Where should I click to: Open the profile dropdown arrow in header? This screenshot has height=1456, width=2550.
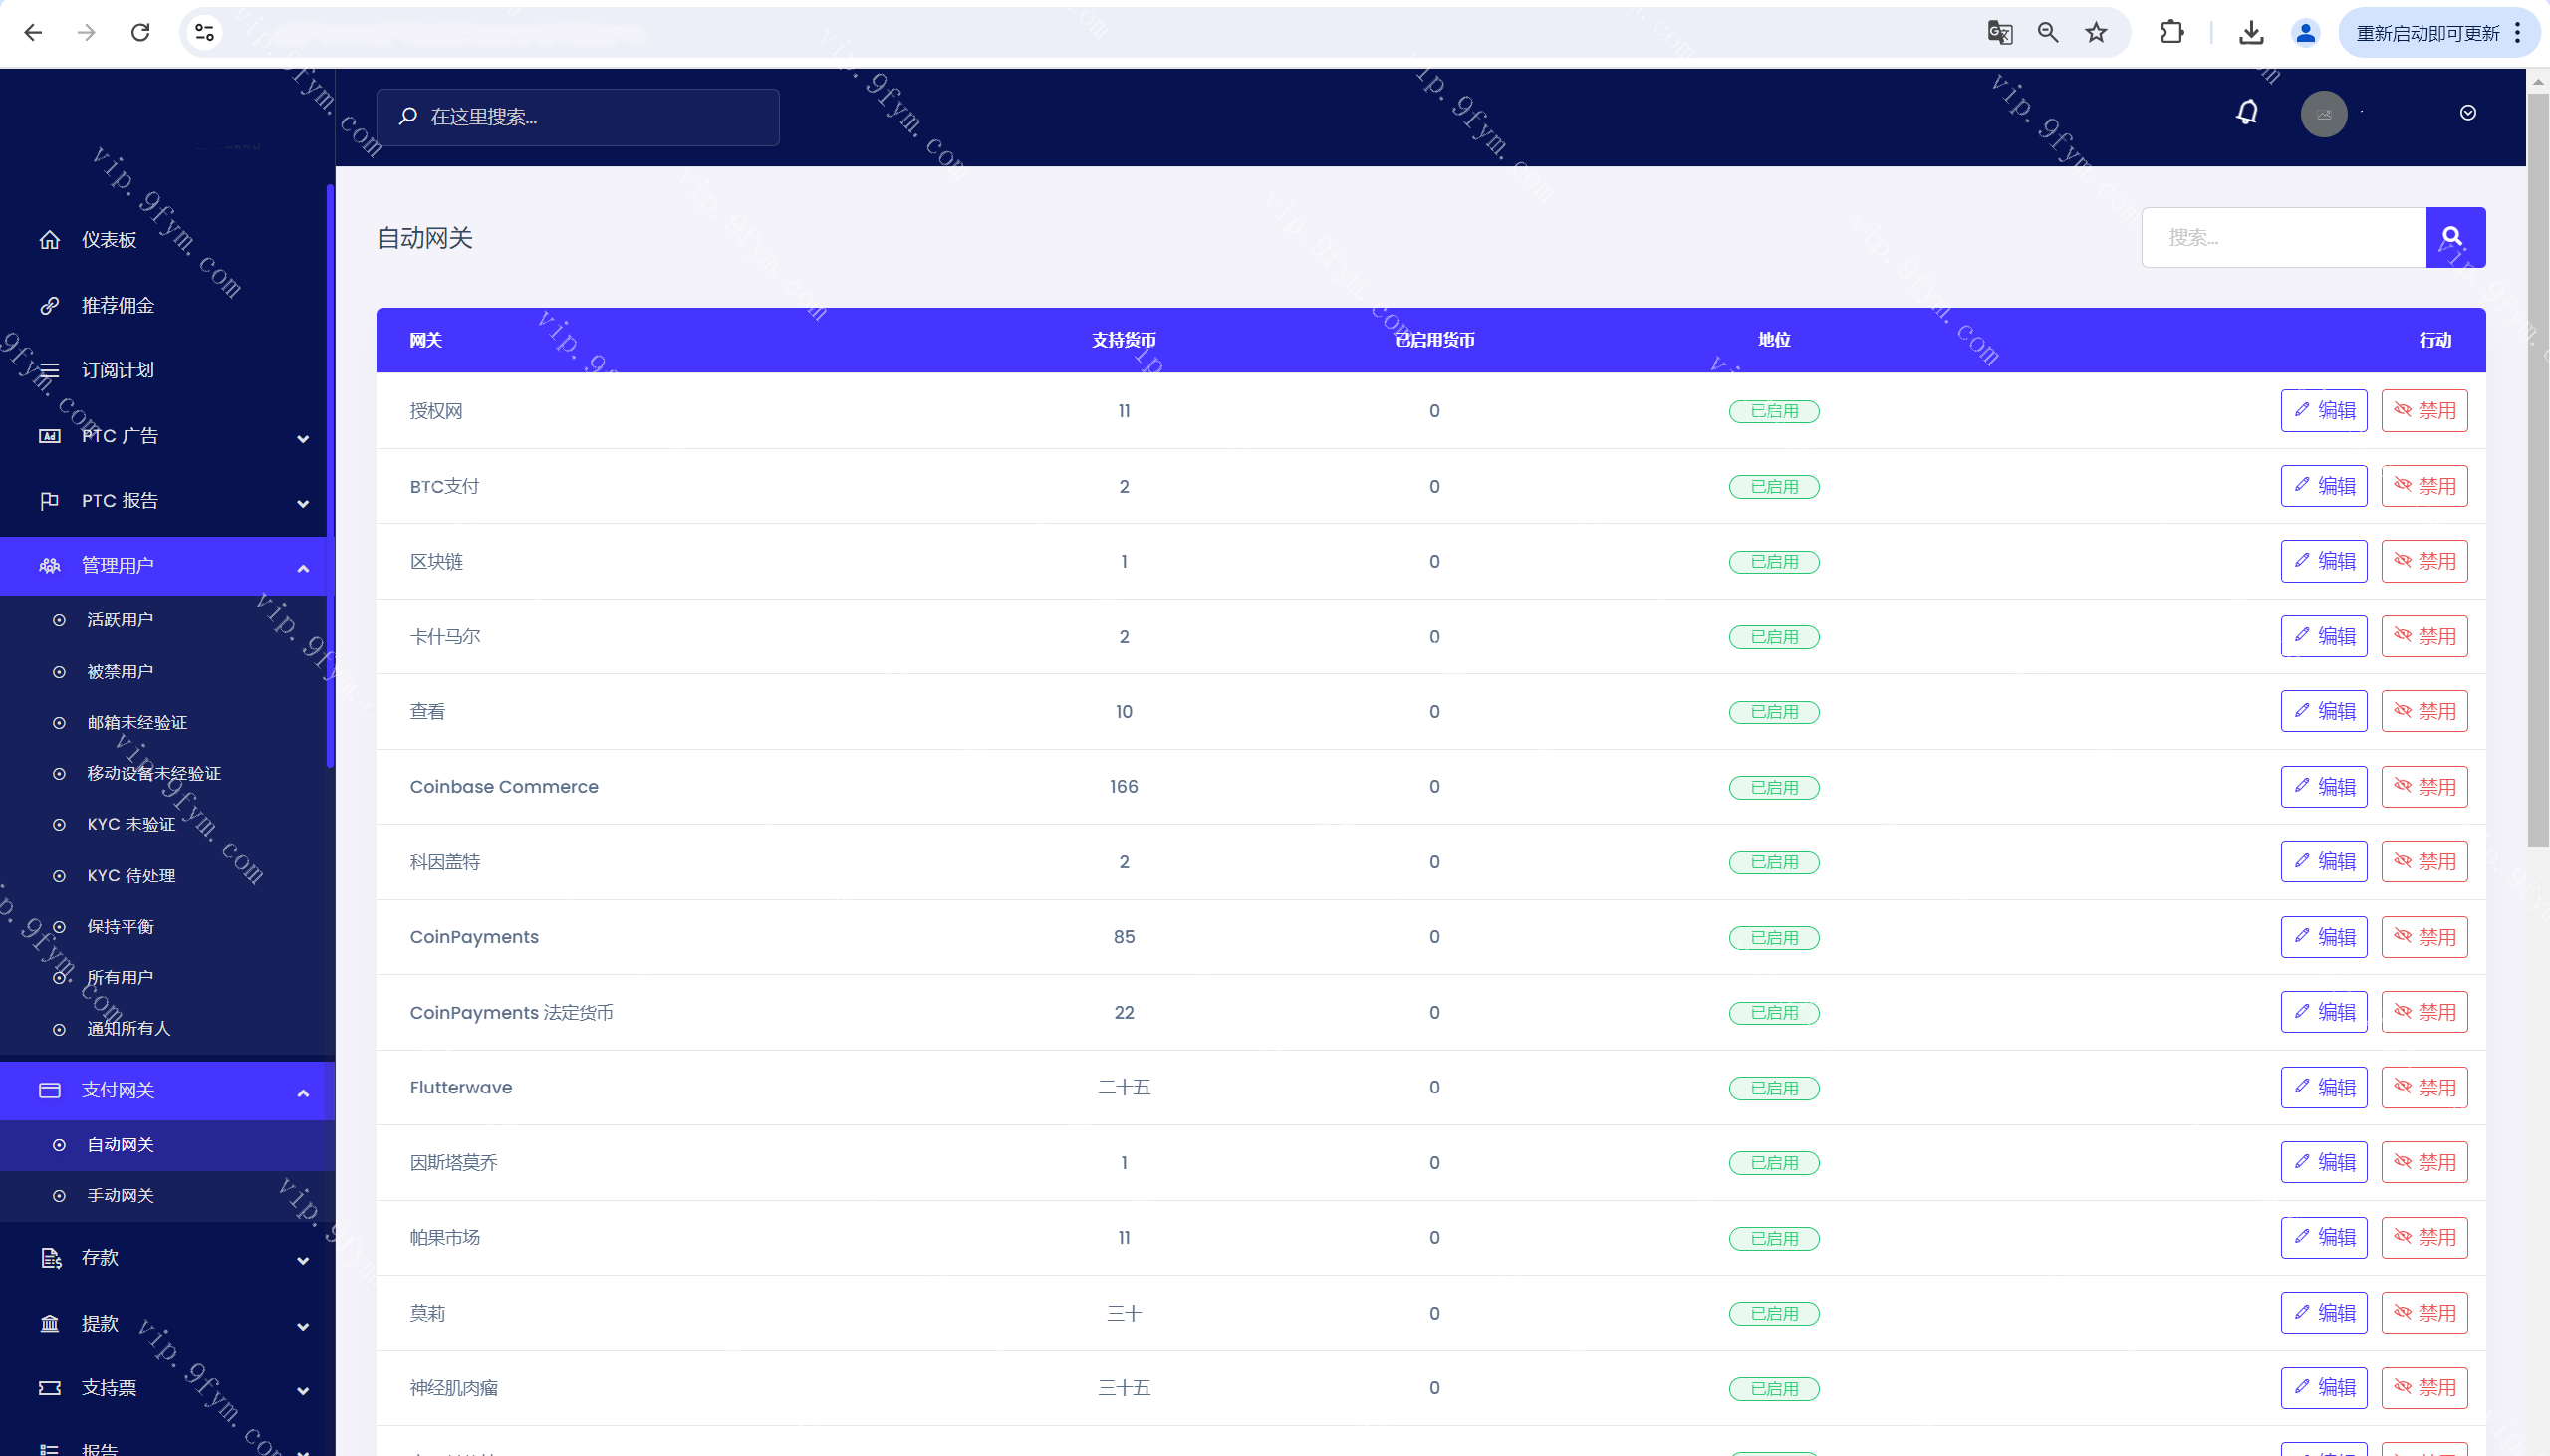pyautogui.click(x=2467, y=113)
